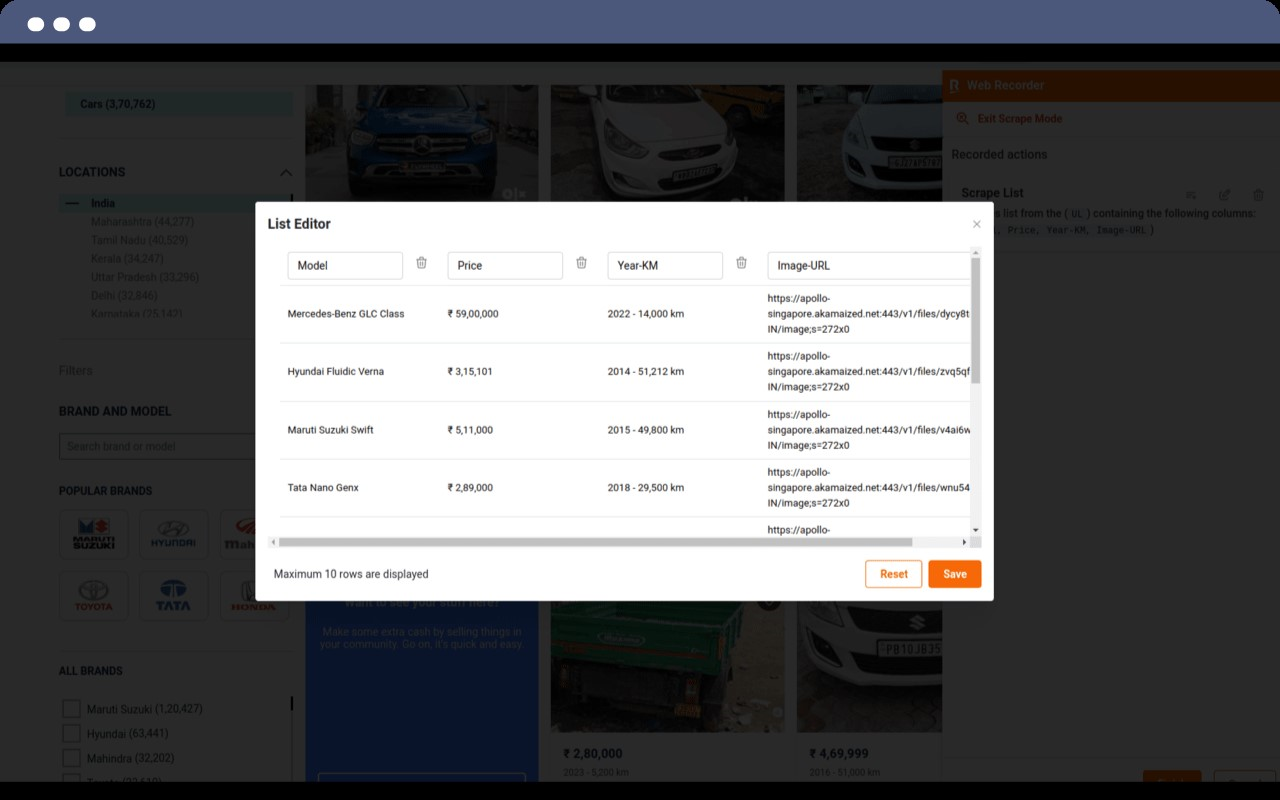Check the Maruti Suzuki brand checkbox
The width and height of the screenshot is (1280, 800).
coord(71,709)
